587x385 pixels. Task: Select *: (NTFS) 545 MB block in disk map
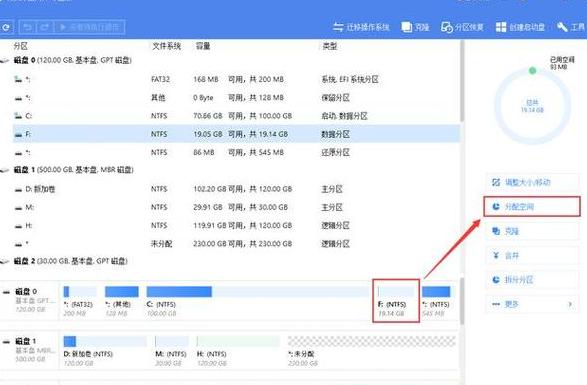pos(436,301)
